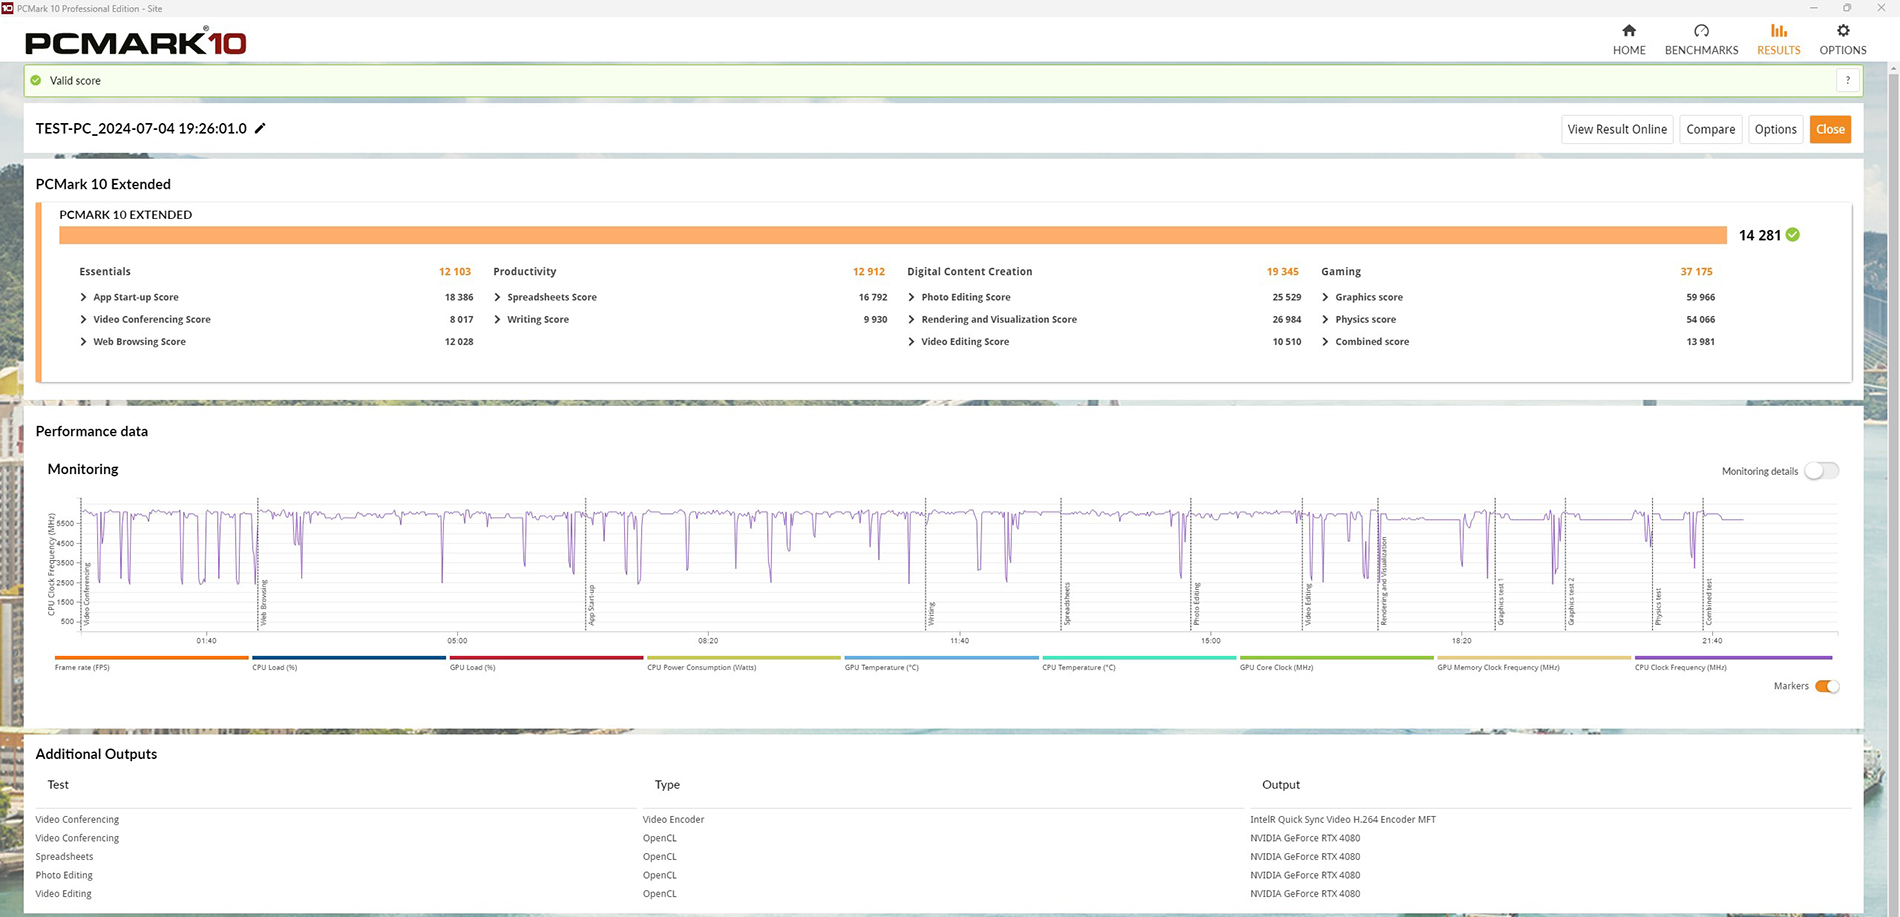Click the question mark help icon
Image resolution: width=1900 pixels, height=917 pixels.
(x=1848, y=80)
